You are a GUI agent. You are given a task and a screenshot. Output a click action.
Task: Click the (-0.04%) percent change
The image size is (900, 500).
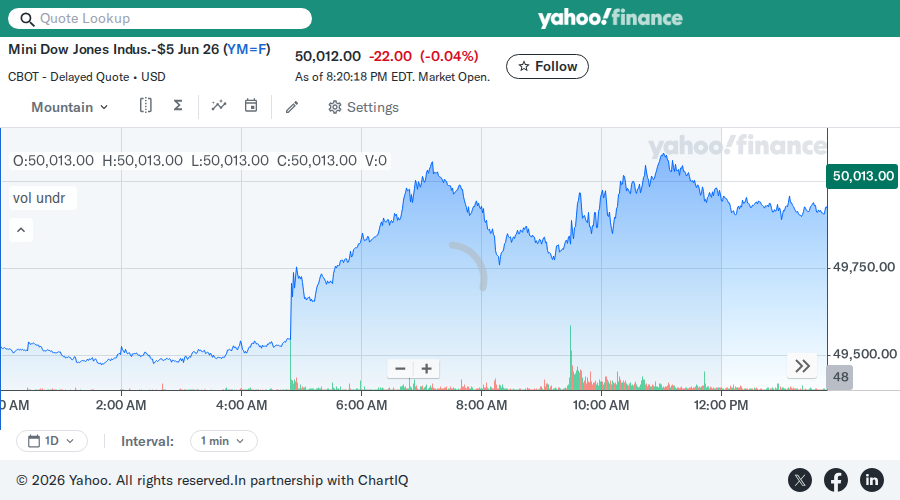(x=449, y=56)
